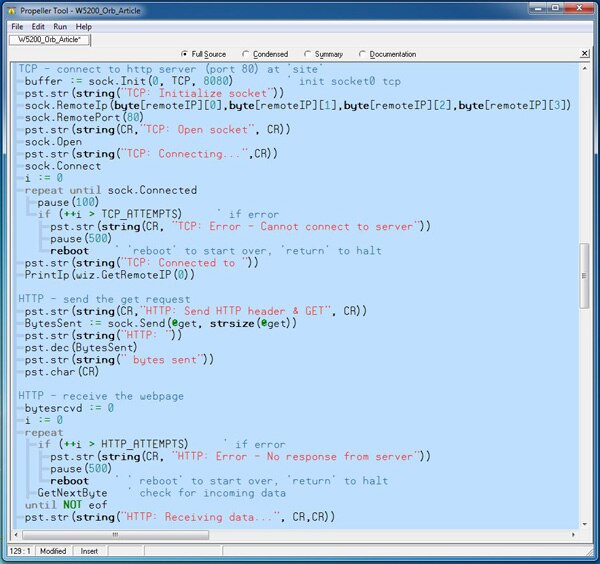Click the vertical scrollbar down arrow
The image size is (600, 564).
click(x=584, y=525)
